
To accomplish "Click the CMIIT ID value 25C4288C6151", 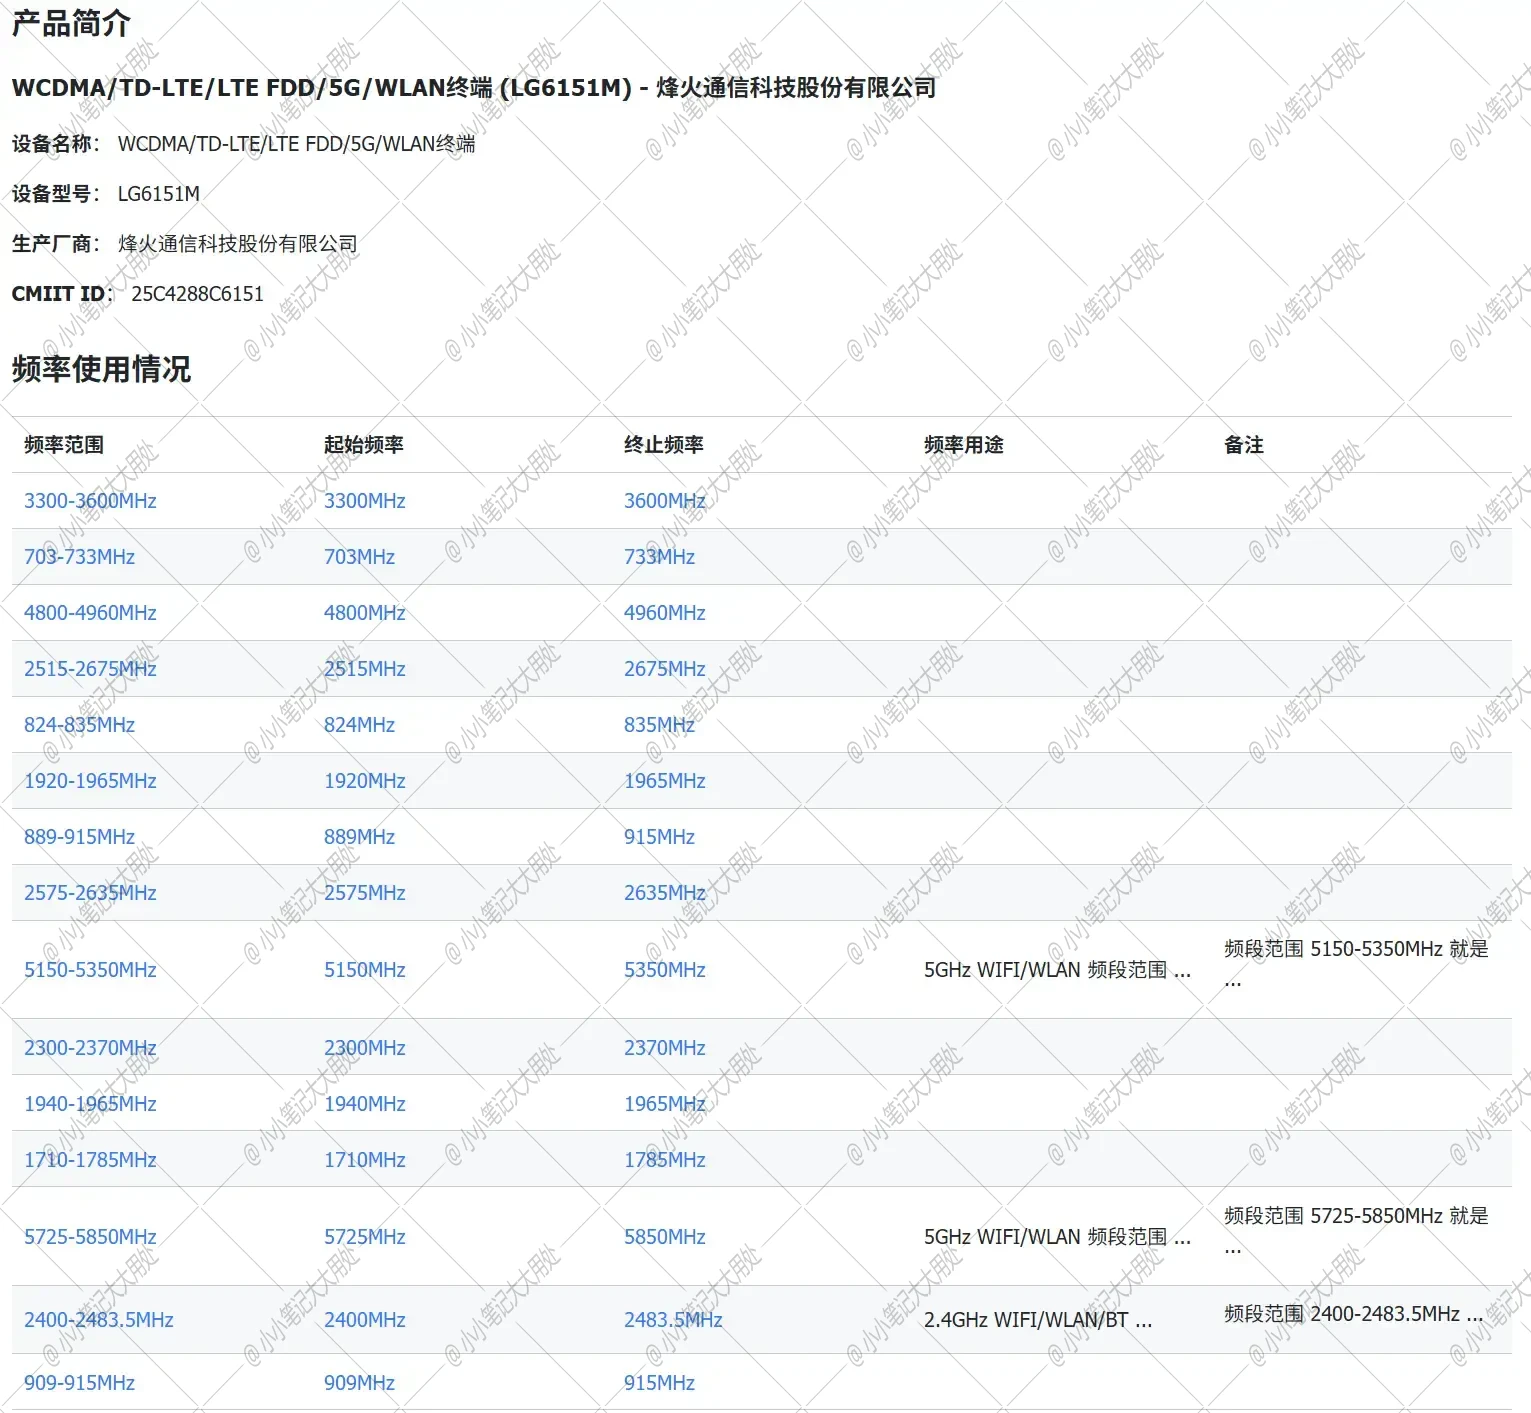I will [x=197, y=294].
